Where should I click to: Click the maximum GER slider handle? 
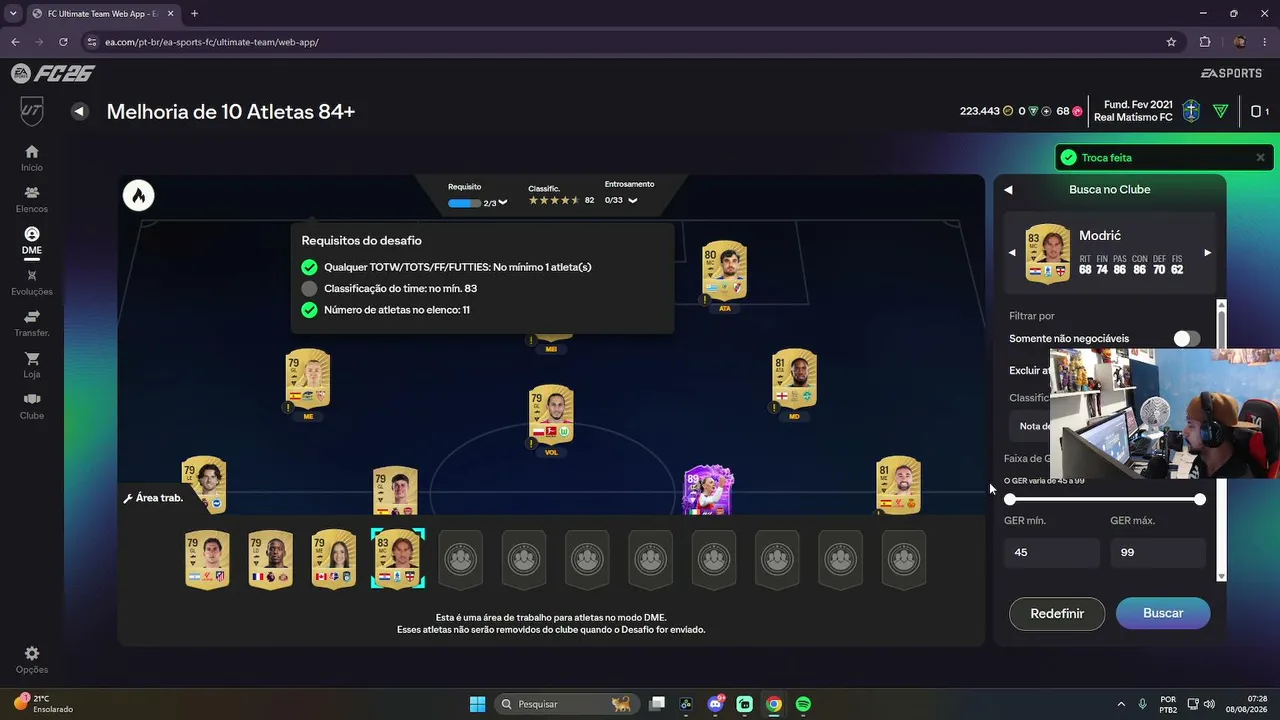(x=1199, y=499)
